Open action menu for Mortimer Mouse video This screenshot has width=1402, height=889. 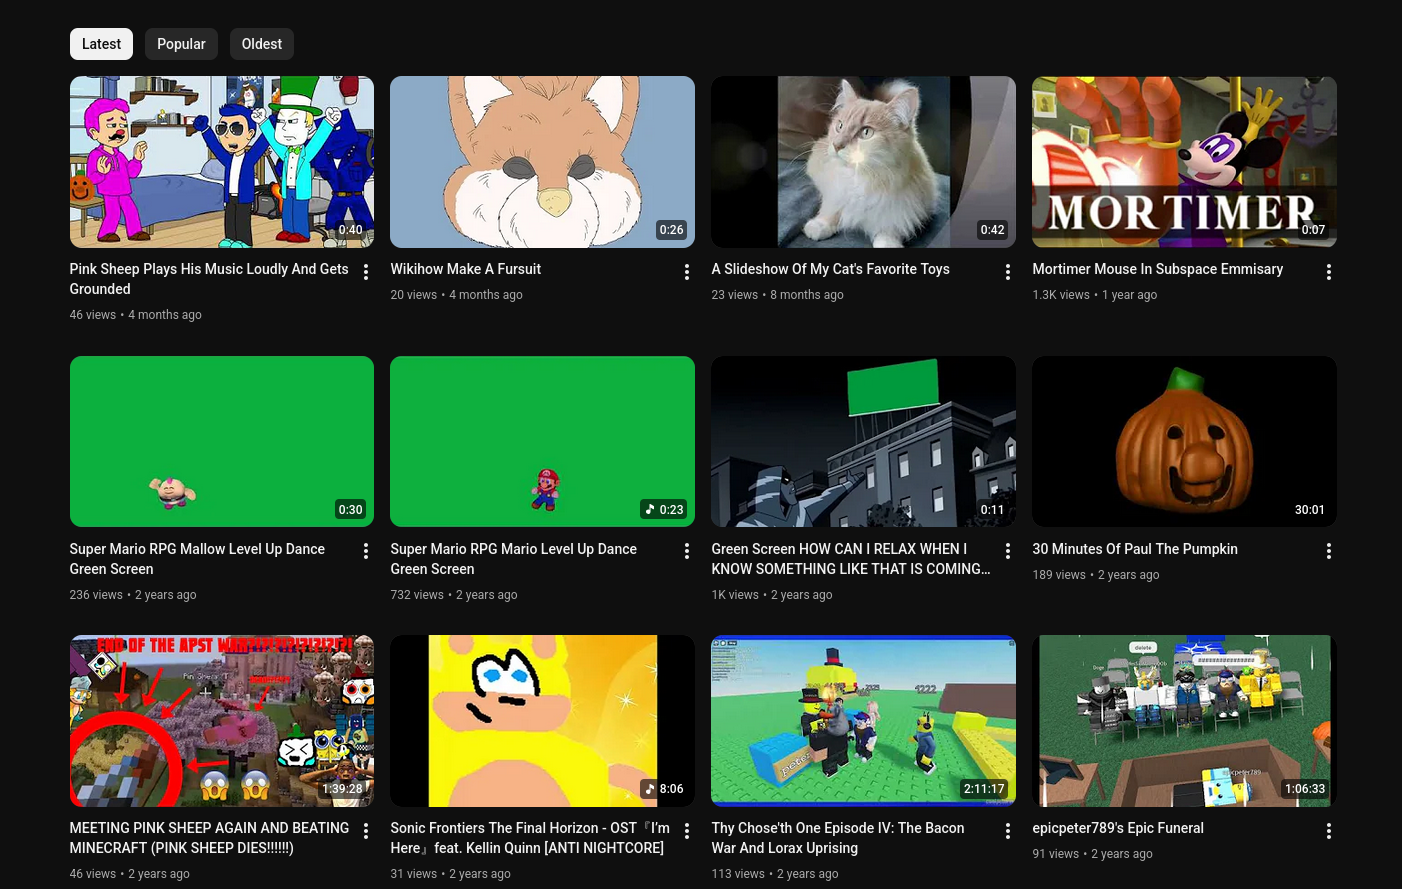[x=1328, y=272]
